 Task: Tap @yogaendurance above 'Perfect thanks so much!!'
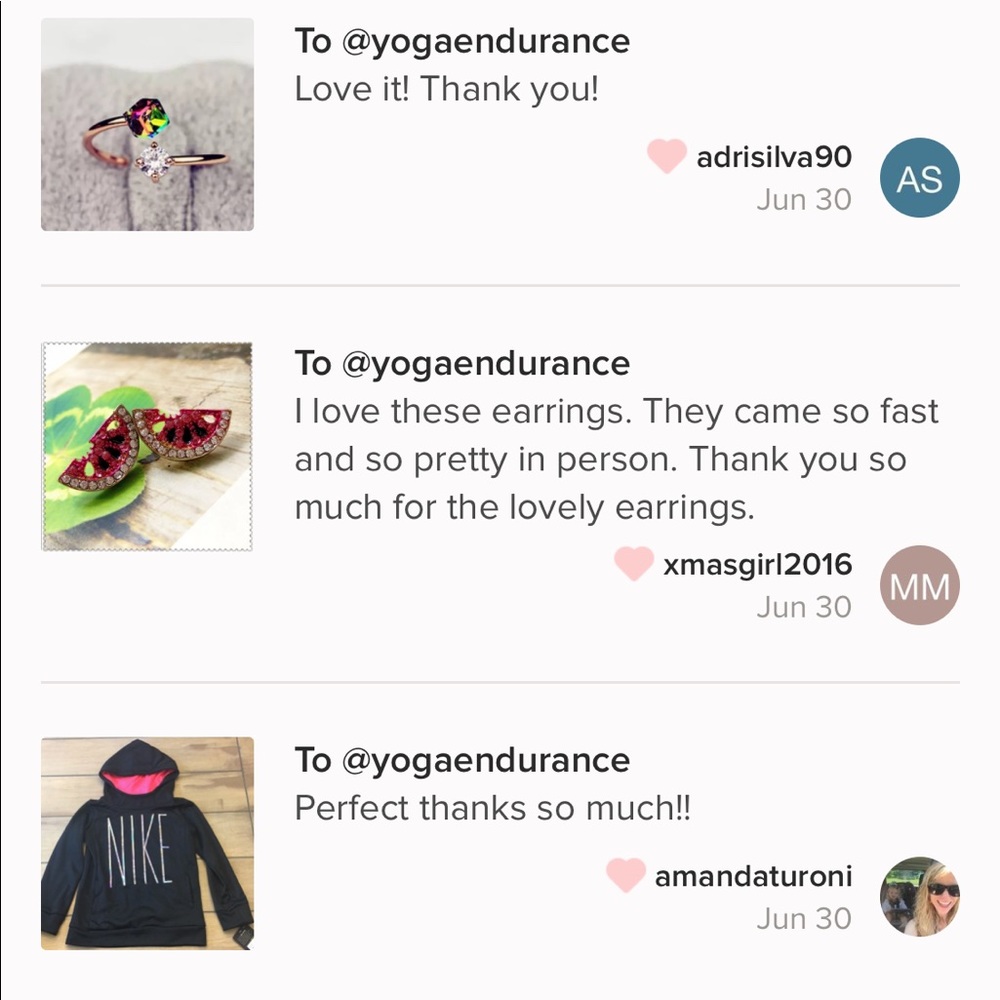[x=486, y=761]
